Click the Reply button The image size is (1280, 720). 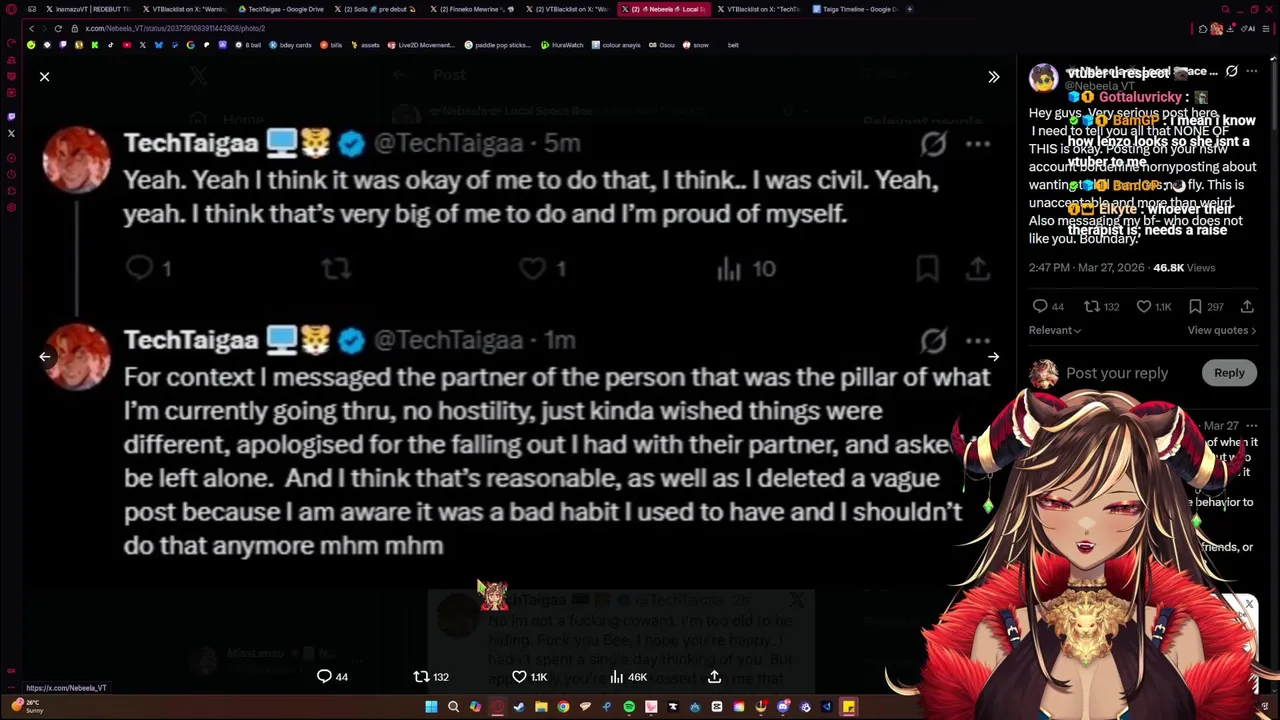tap(1229, 373)
